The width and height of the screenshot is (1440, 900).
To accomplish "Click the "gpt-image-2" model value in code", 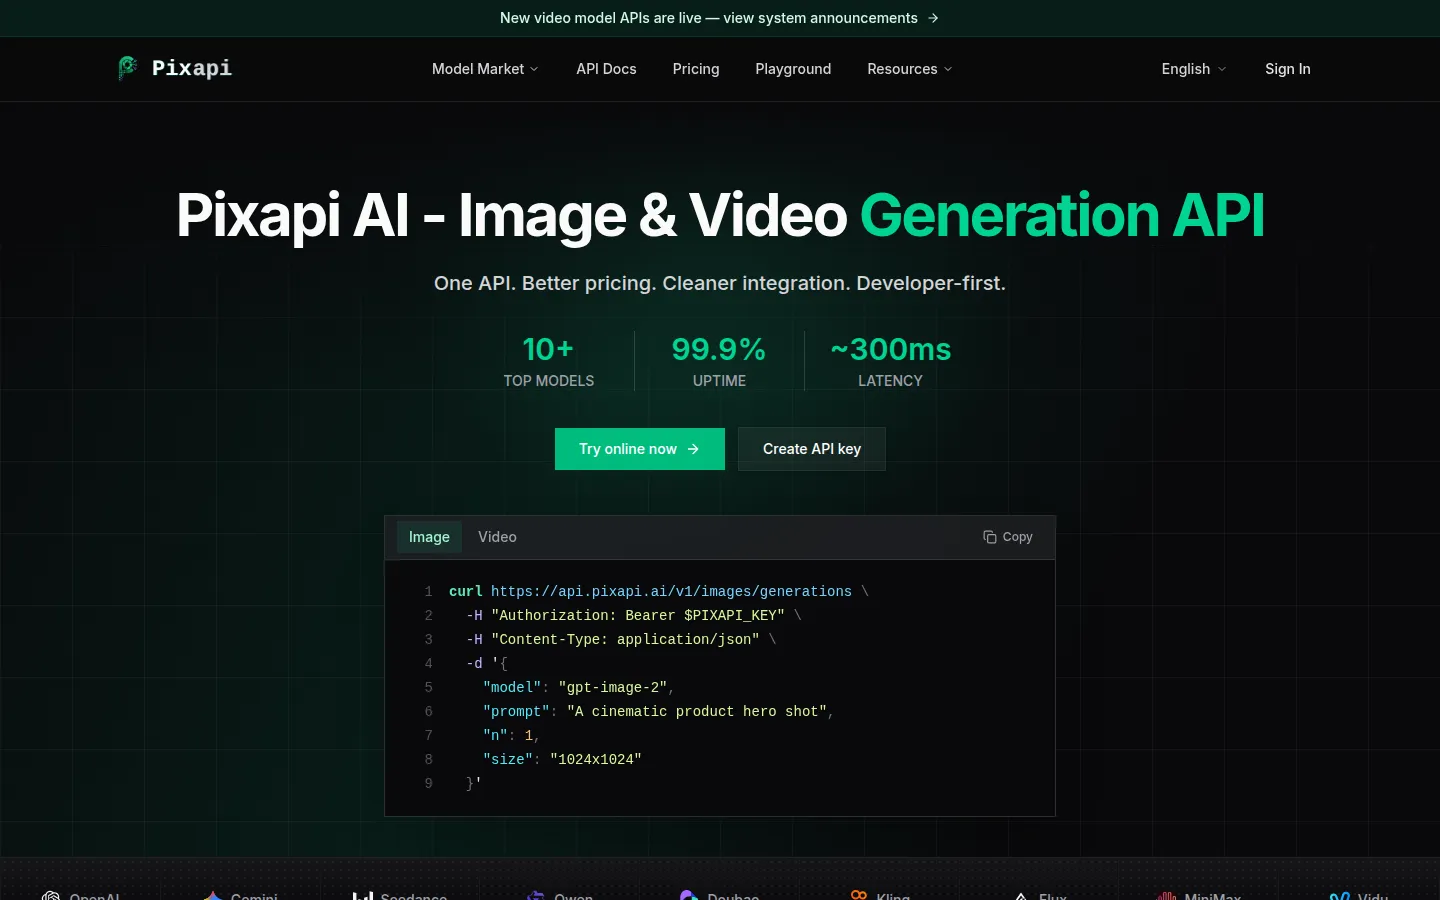I will (x=613, y=688).
